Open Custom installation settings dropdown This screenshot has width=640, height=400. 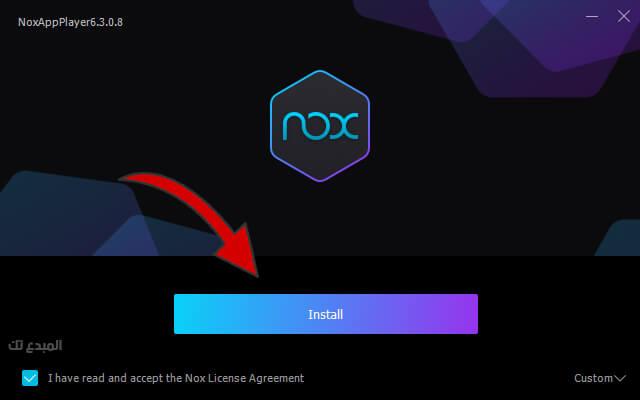pyautogui.click(x=600, y=378)
